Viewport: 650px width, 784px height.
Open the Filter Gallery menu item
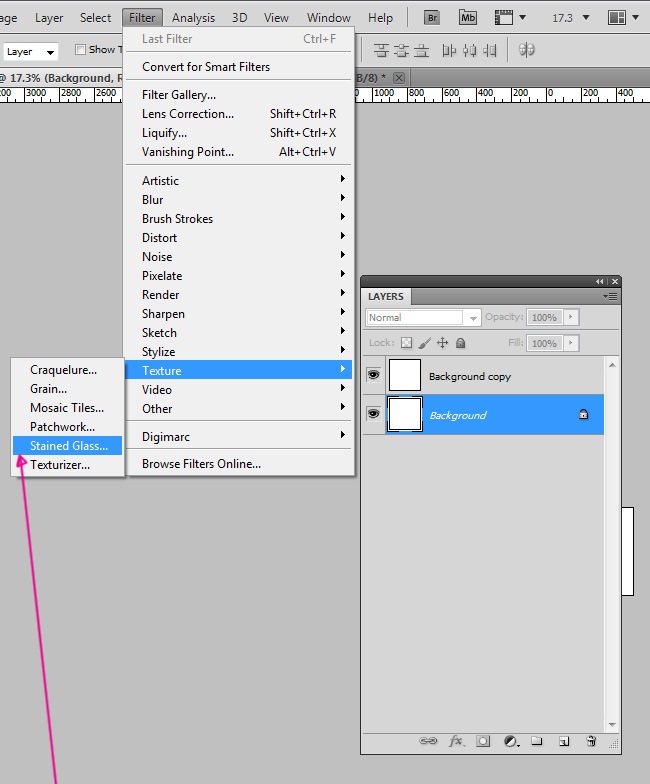coord(179,95)
